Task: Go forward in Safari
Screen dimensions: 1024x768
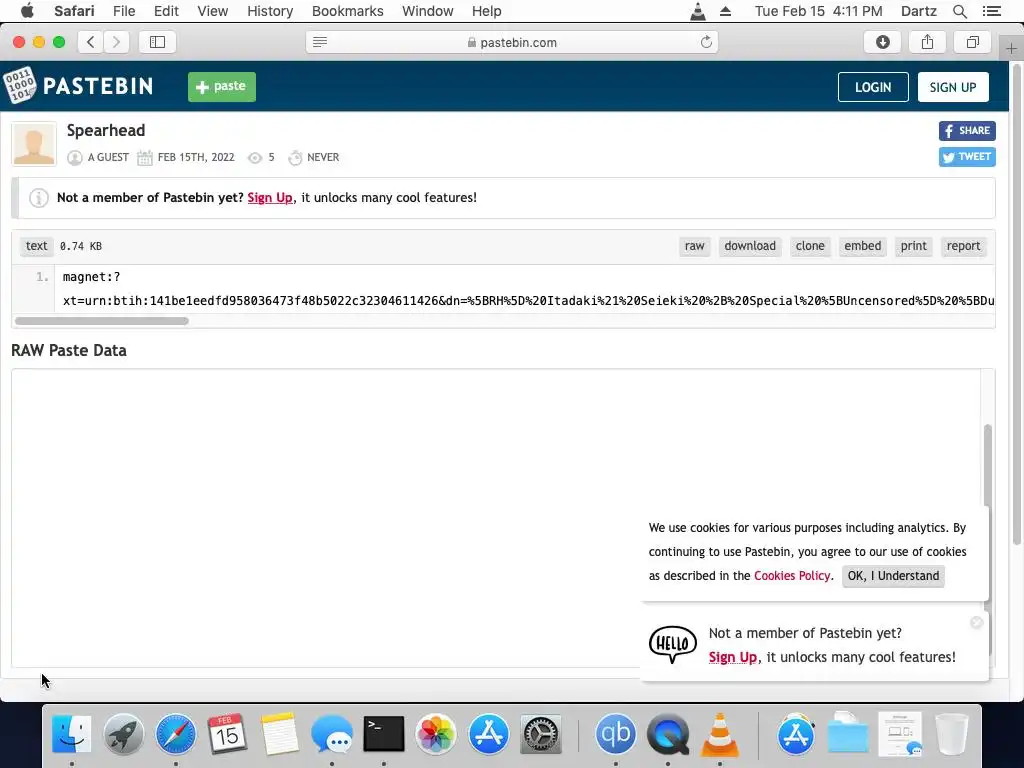Action: pyautogui.click(x=116, y=42)
